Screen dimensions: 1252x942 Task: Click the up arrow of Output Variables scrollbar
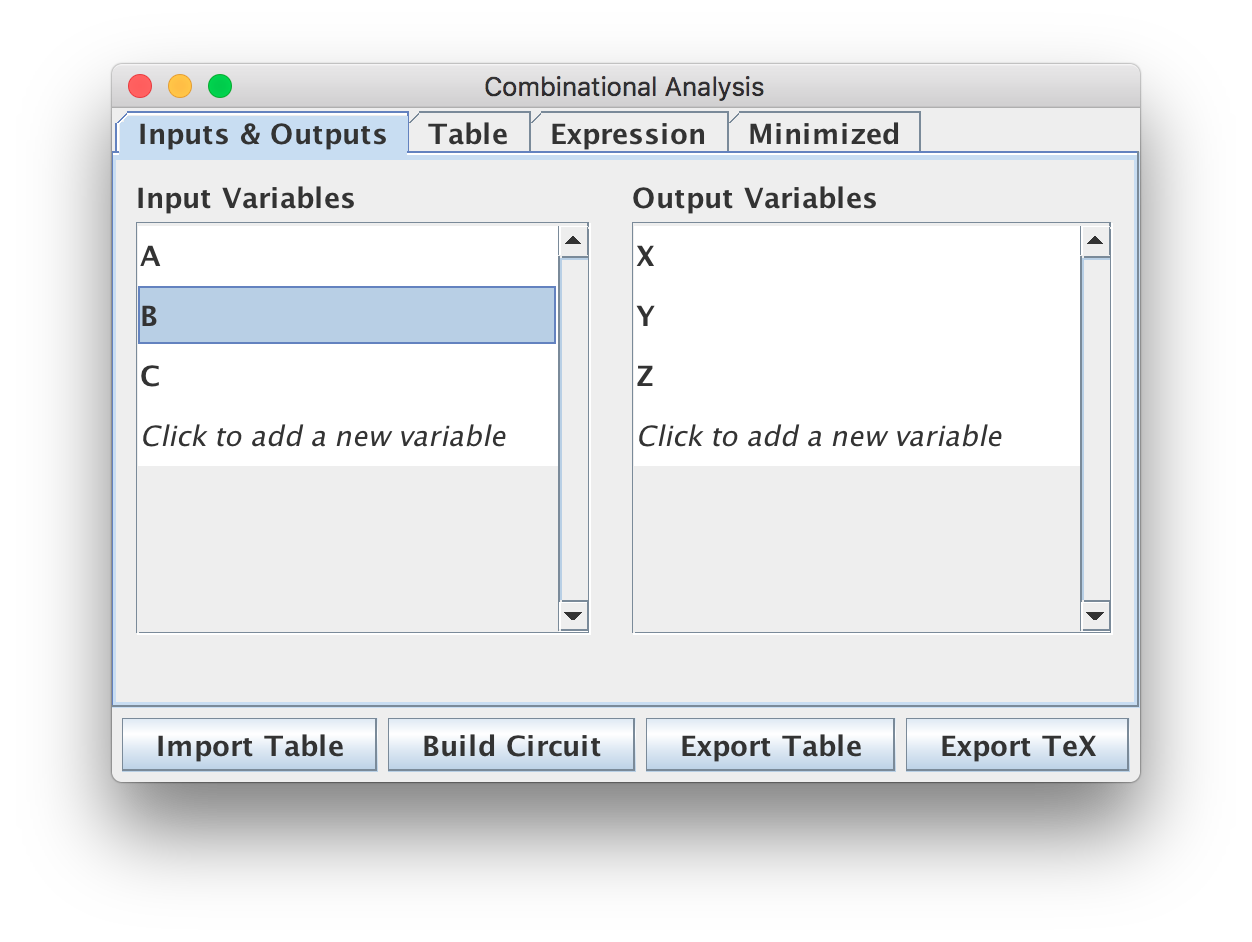click(1095, 241)
